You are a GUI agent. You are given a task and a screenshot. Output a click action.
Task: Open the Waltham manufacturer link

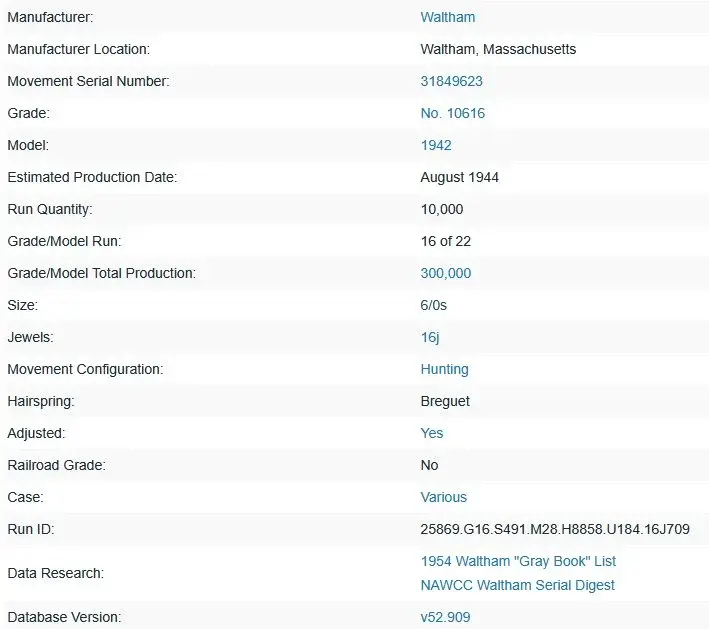coord(447,17)
